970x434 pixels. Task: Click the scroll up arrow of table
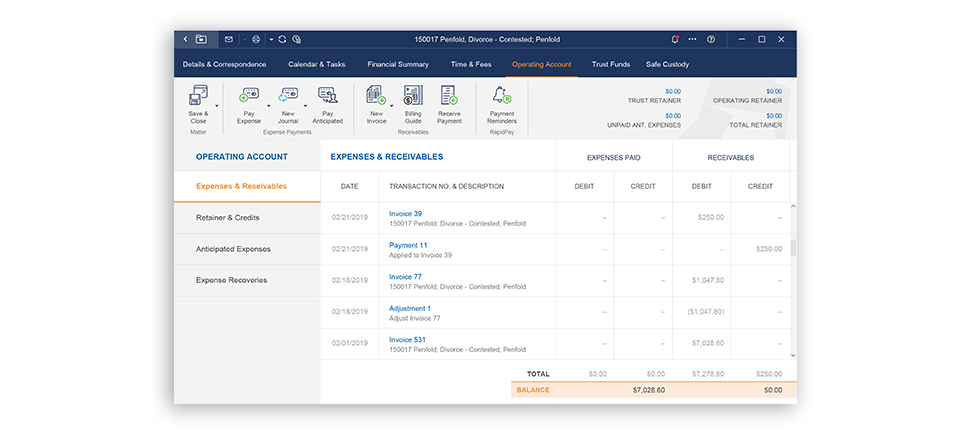point(794,206)
